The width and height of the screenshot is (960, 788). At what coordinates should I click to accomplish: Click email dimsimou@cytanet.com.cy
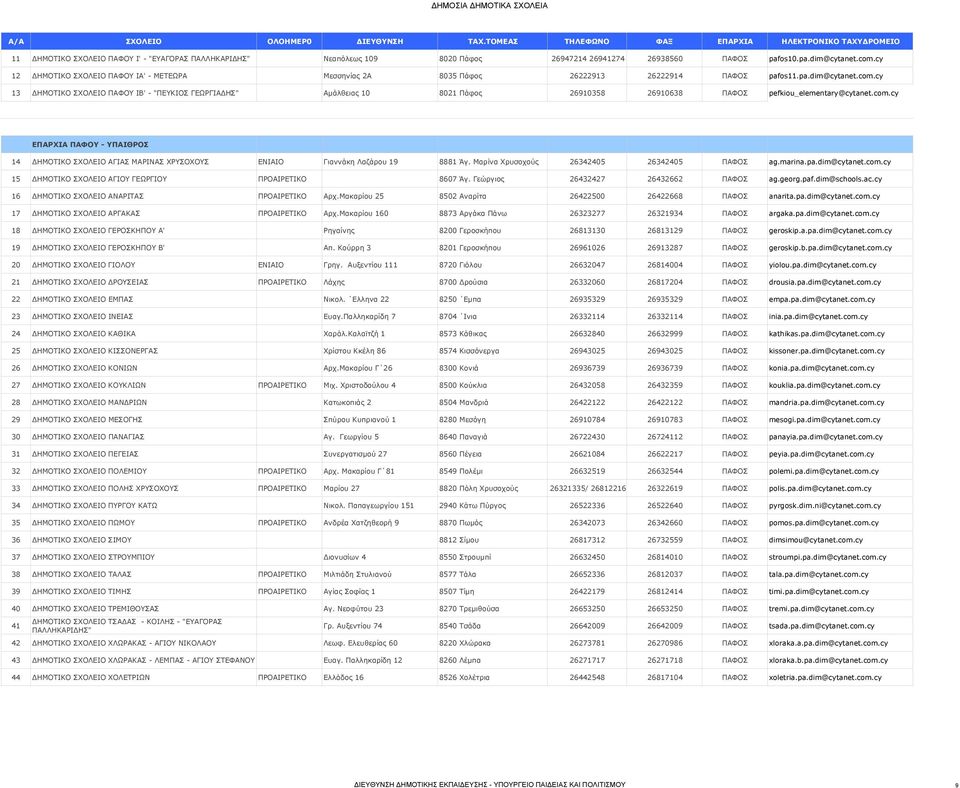[x=816, y=540]
